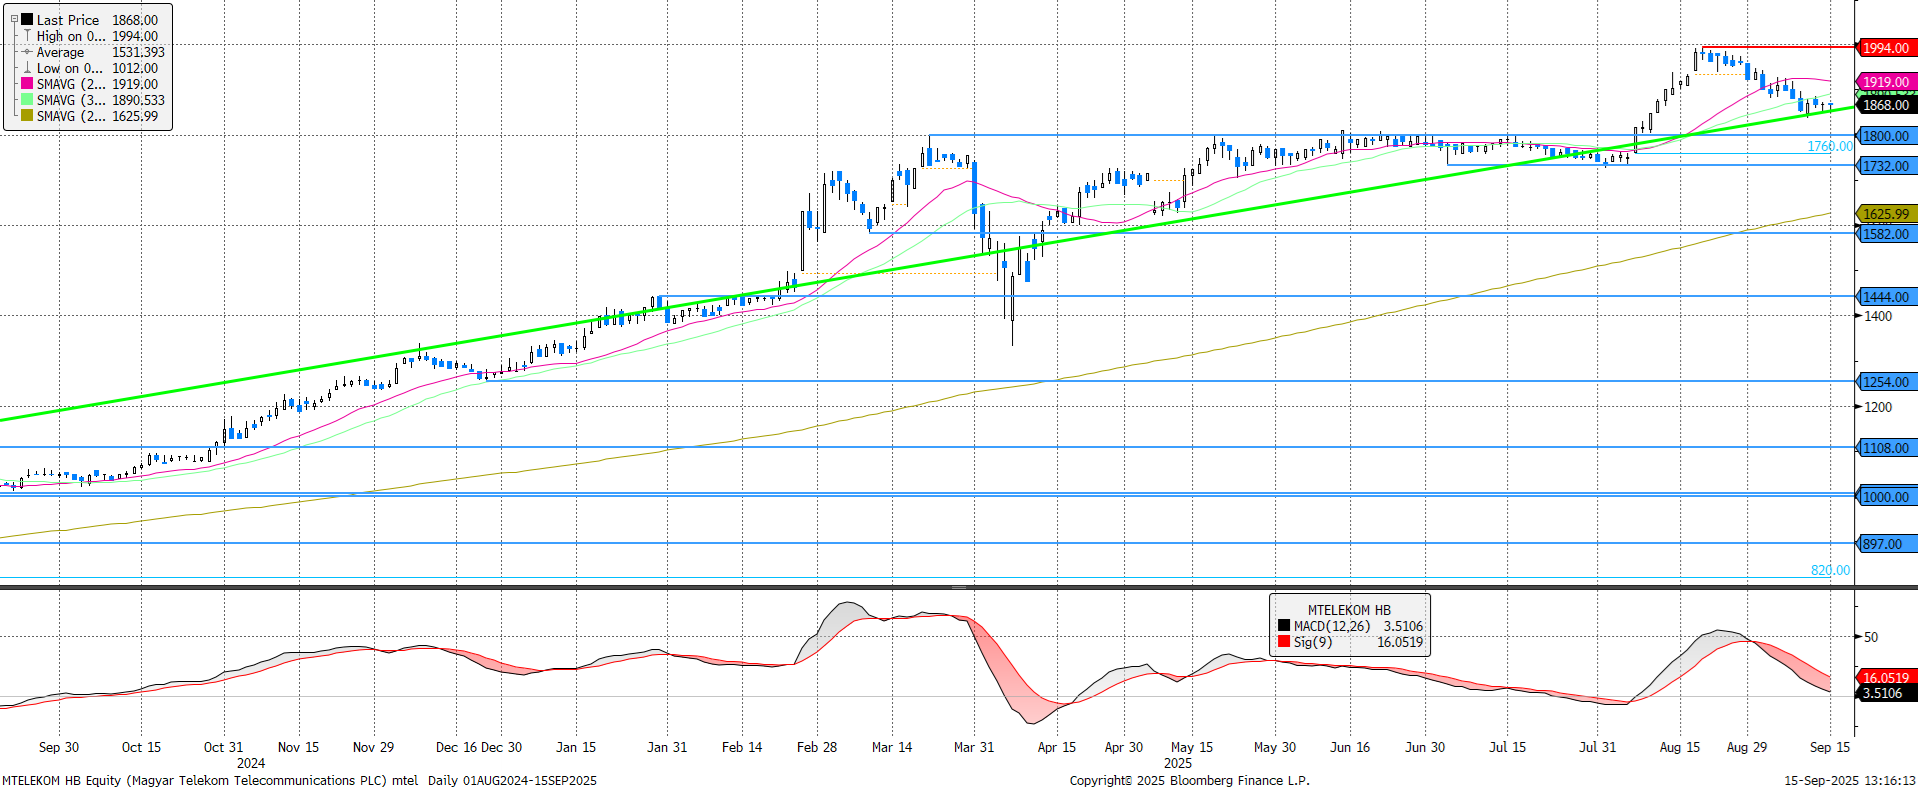Viewport: 1918px width, 789px height.
Task: Click the 2025 year label on time axis
Action: pyautogui.click(x=1178, y=763)
